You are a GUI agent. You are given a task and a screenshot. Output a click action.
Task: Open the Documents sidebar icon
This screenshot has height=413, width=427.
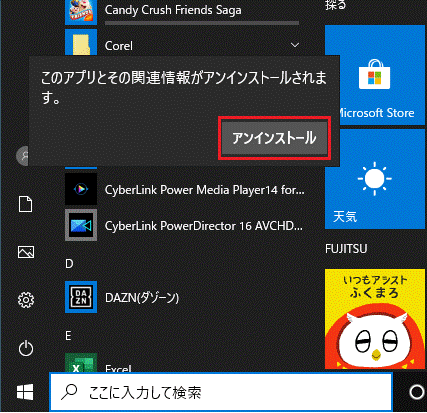point(26,204)
